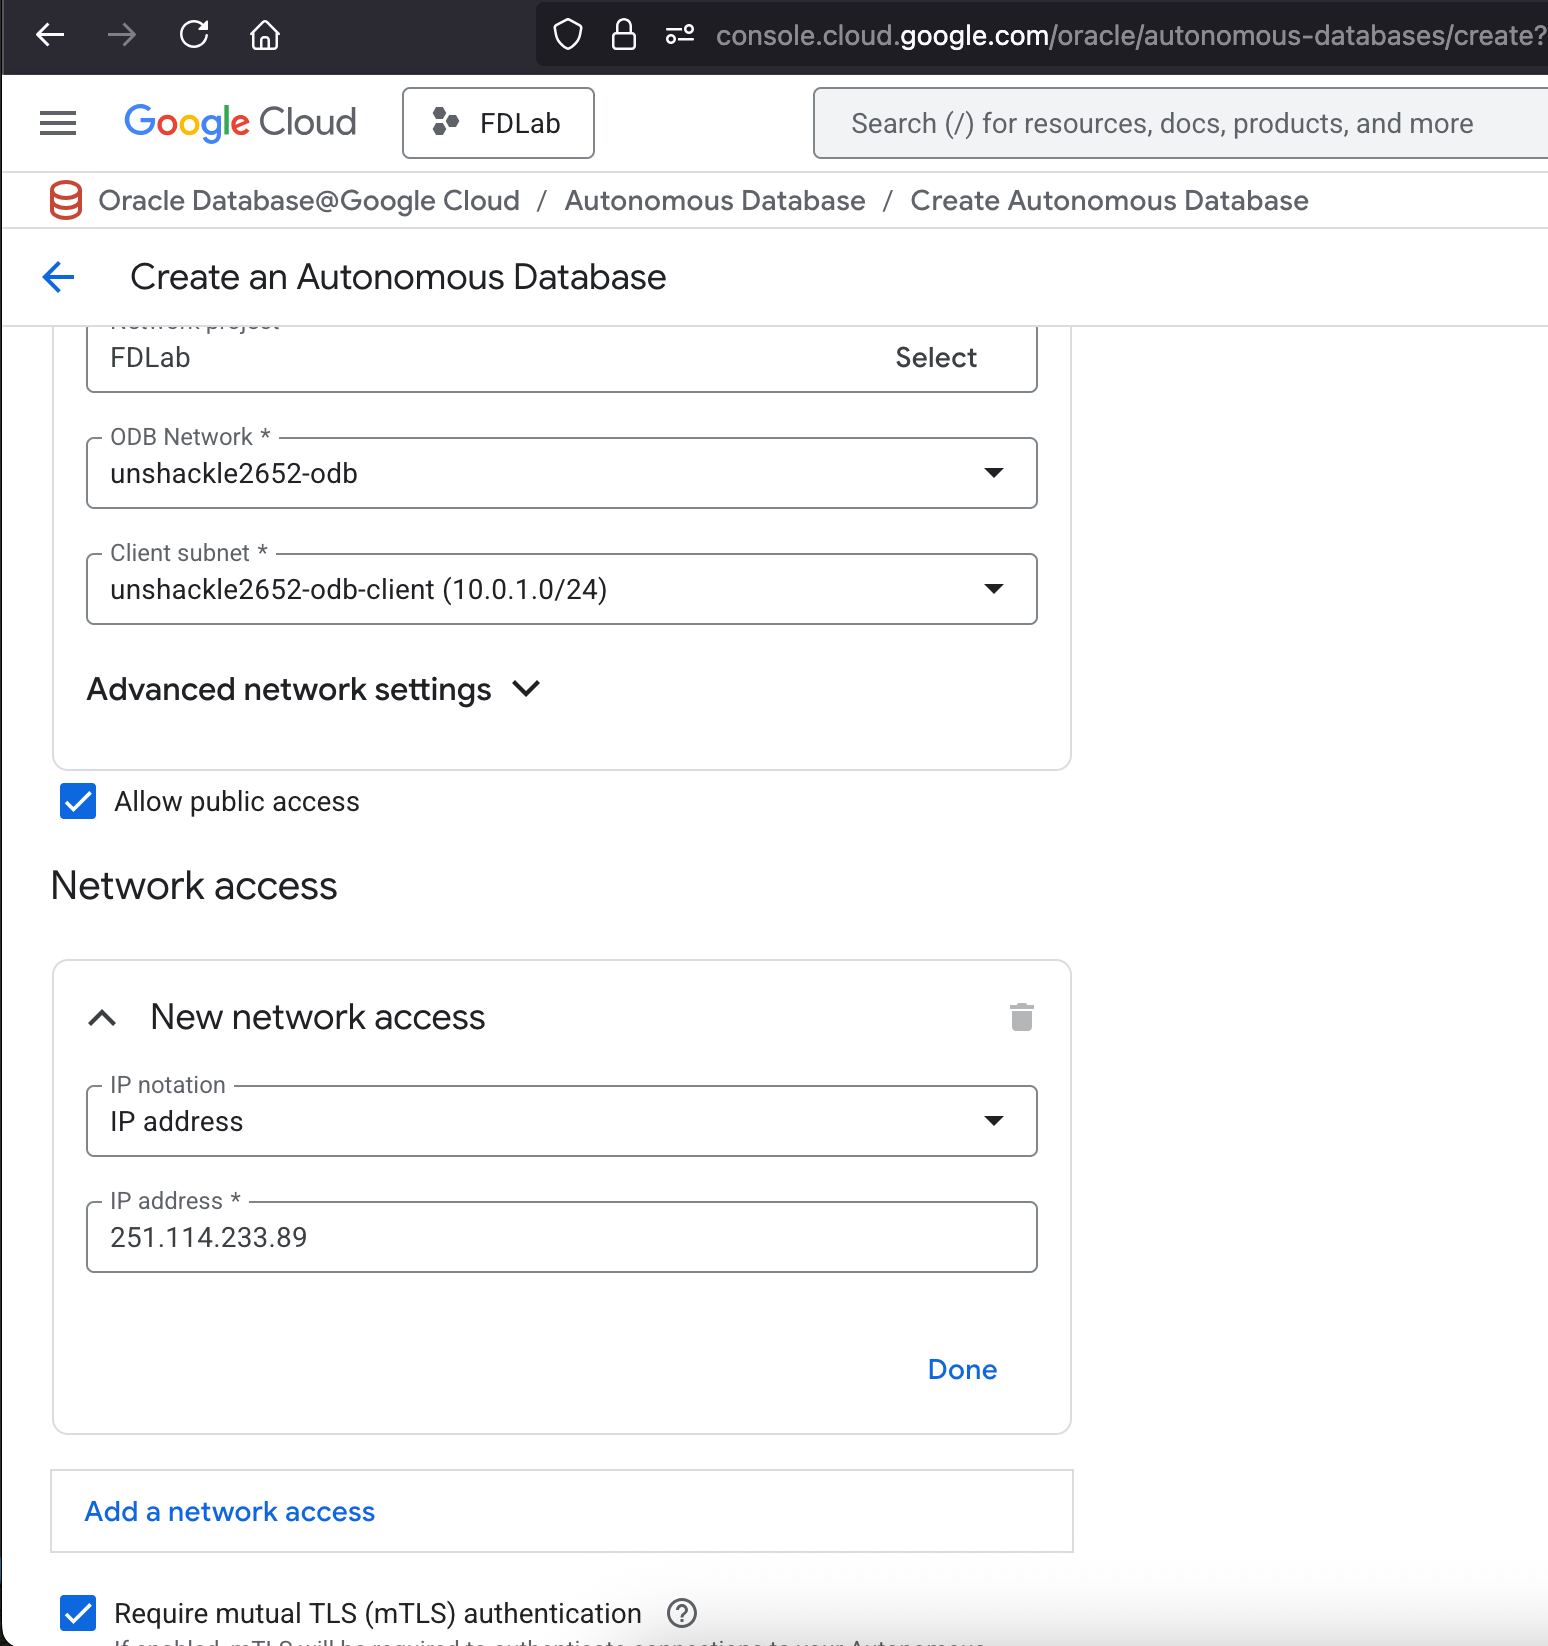Uncheck Allow public access
Screen dimensions: 1548x1646
78,801
